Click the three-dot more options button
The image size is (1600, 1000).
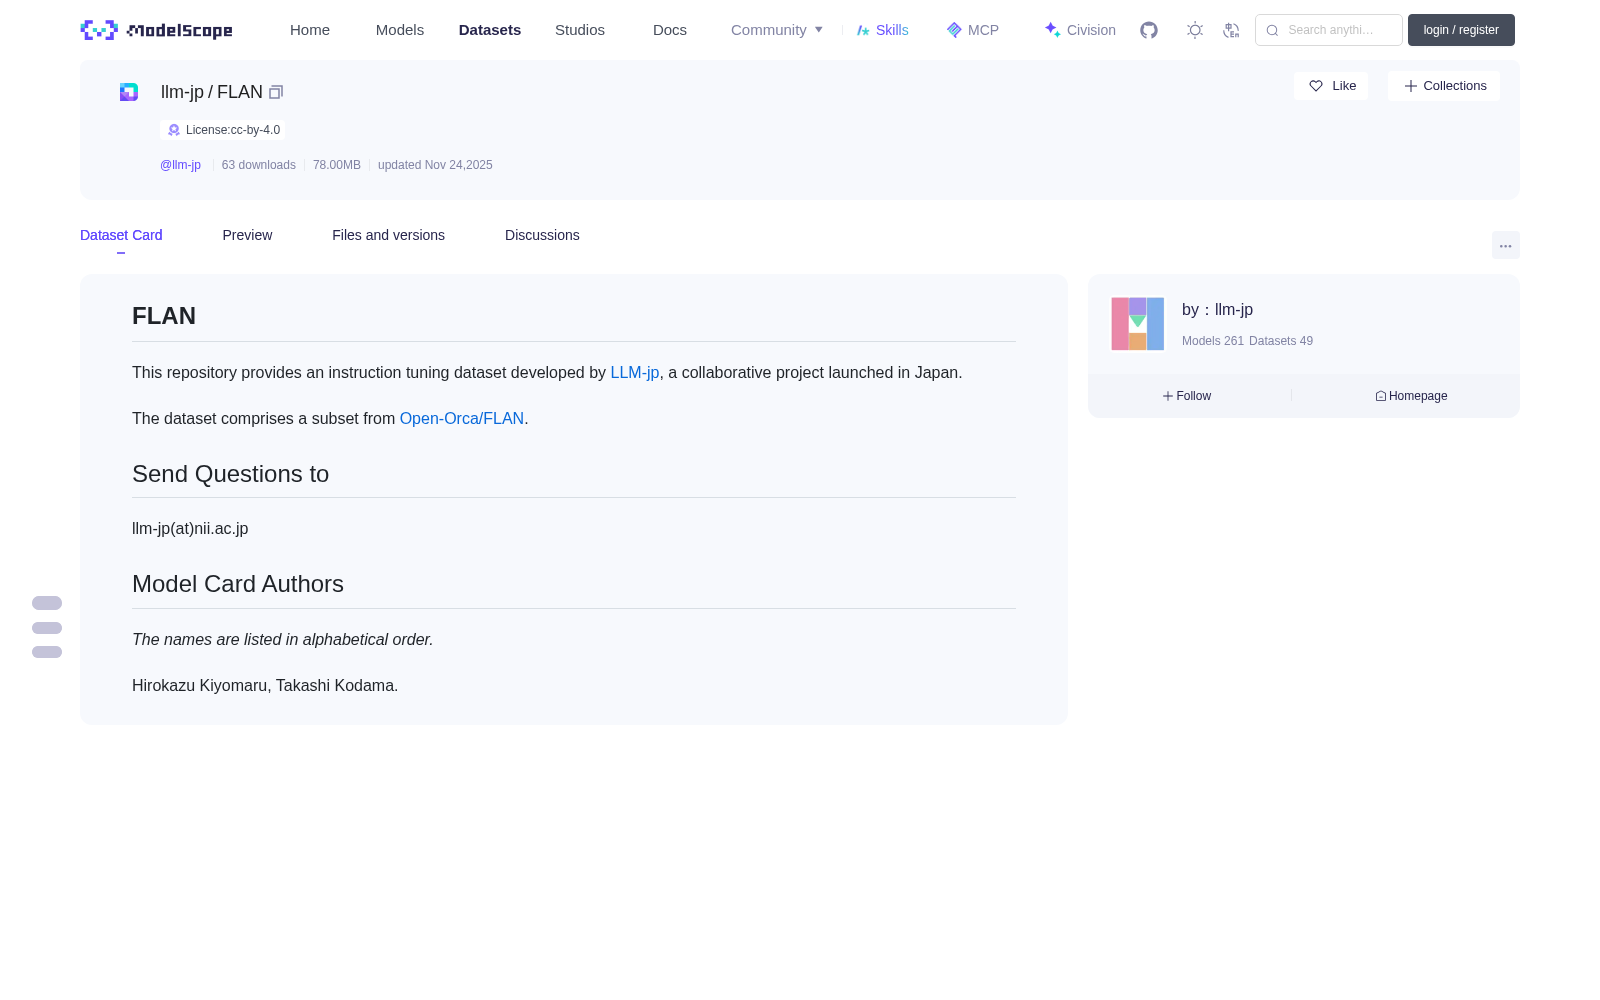tap(1506, 245)
